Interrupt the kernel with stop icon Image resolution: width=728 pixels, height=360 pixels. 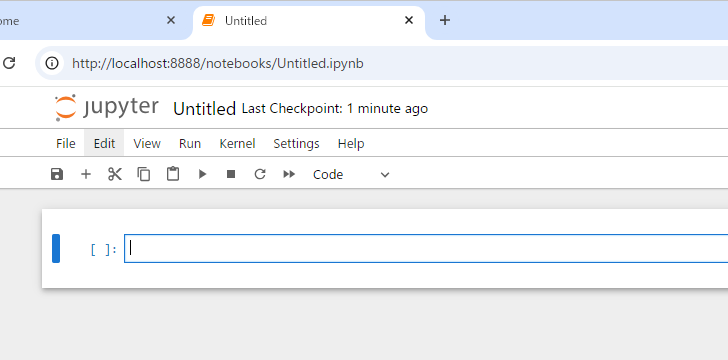[231, 174]
